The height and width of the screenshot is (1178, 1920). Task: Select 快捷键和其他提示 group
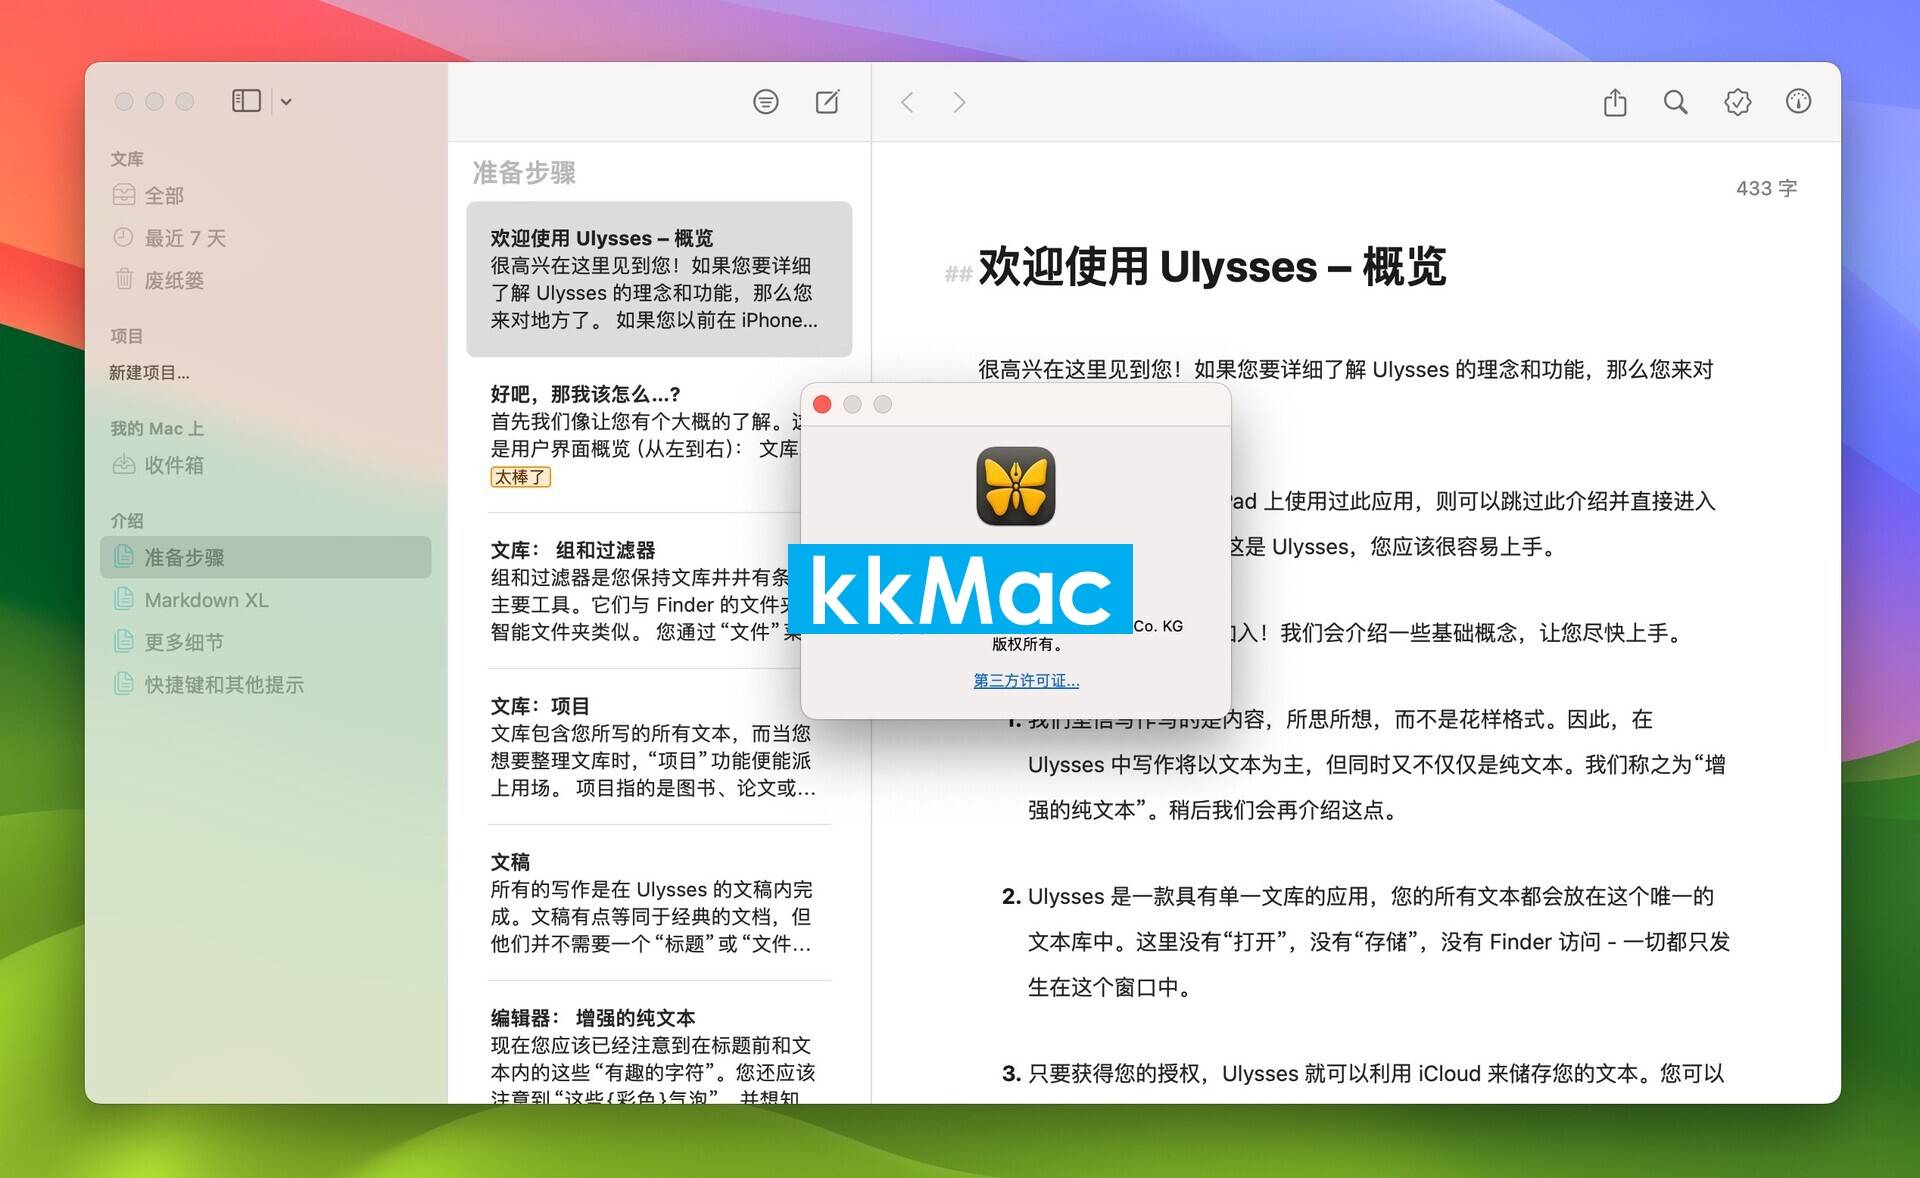click(x=265, y=684)
